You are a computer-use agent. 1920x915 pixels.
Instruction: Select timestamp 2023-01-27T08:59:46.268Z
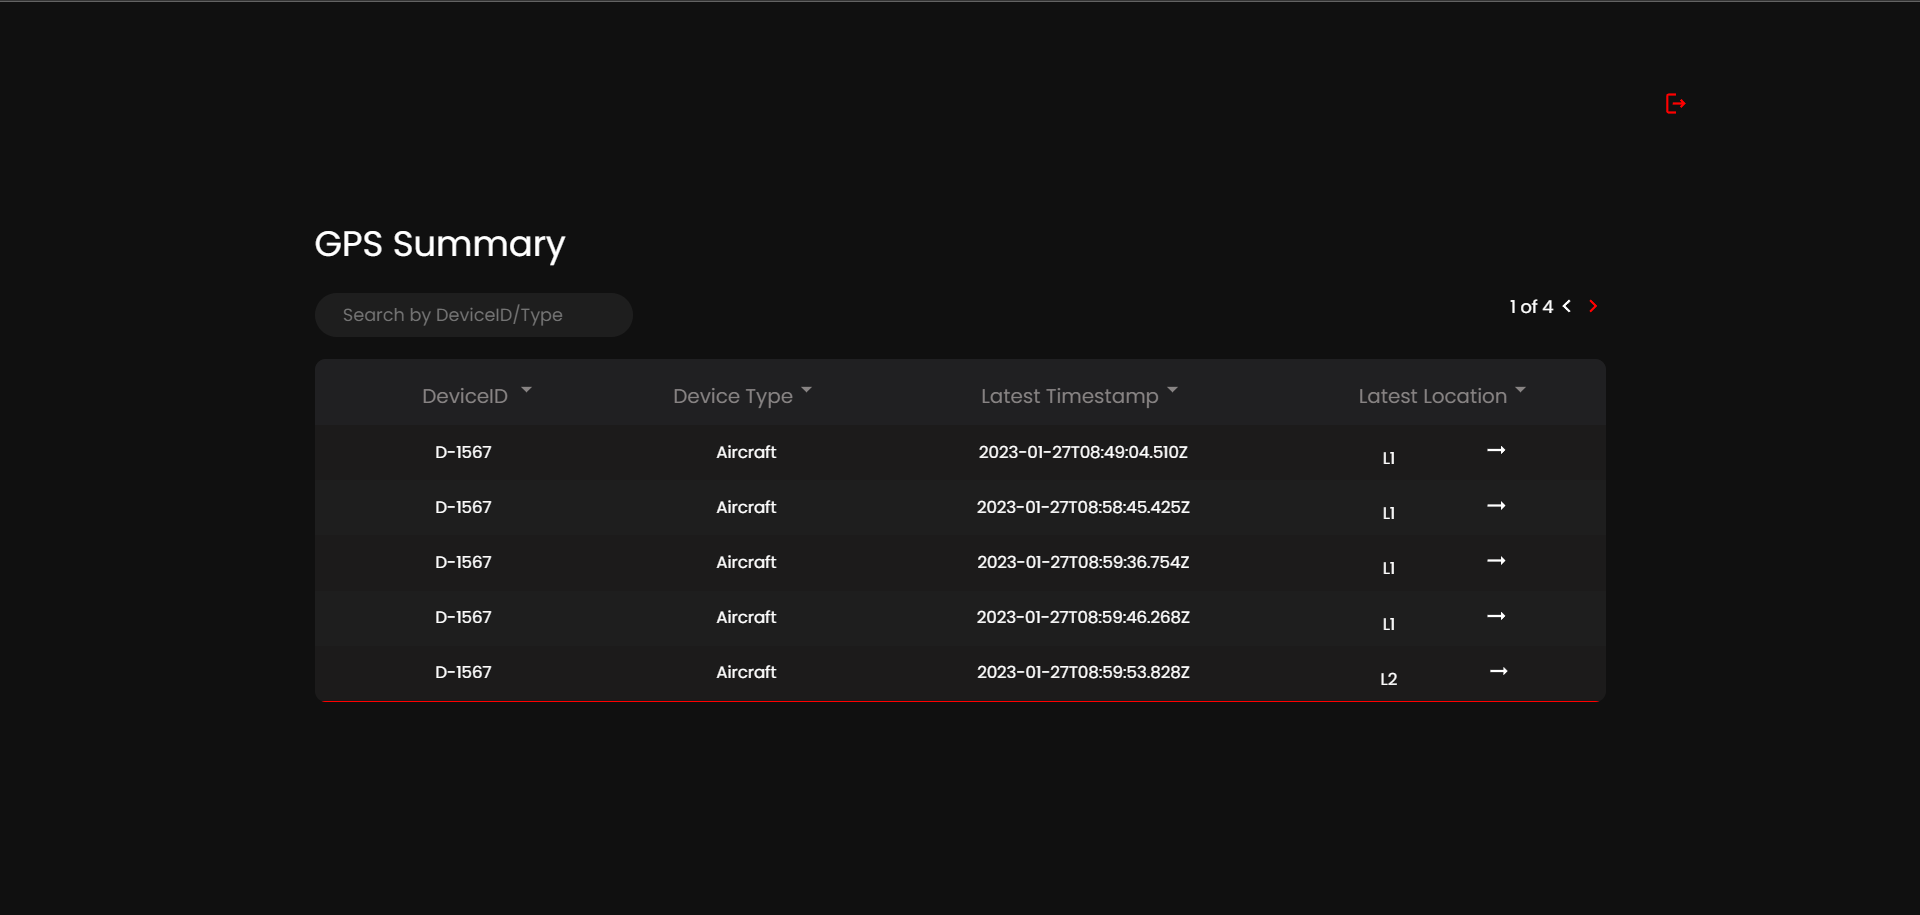pos(1083,617)
